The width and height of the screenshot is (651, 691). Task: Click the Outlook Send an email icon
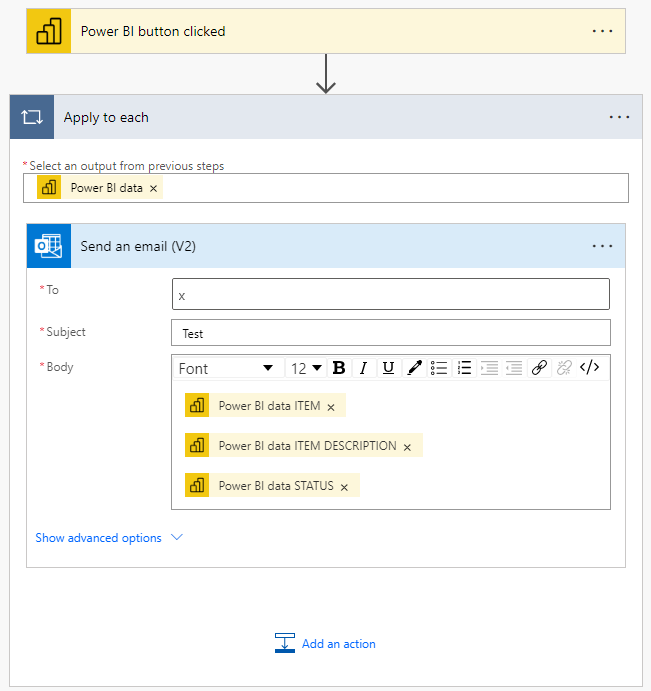click(48, 246)
